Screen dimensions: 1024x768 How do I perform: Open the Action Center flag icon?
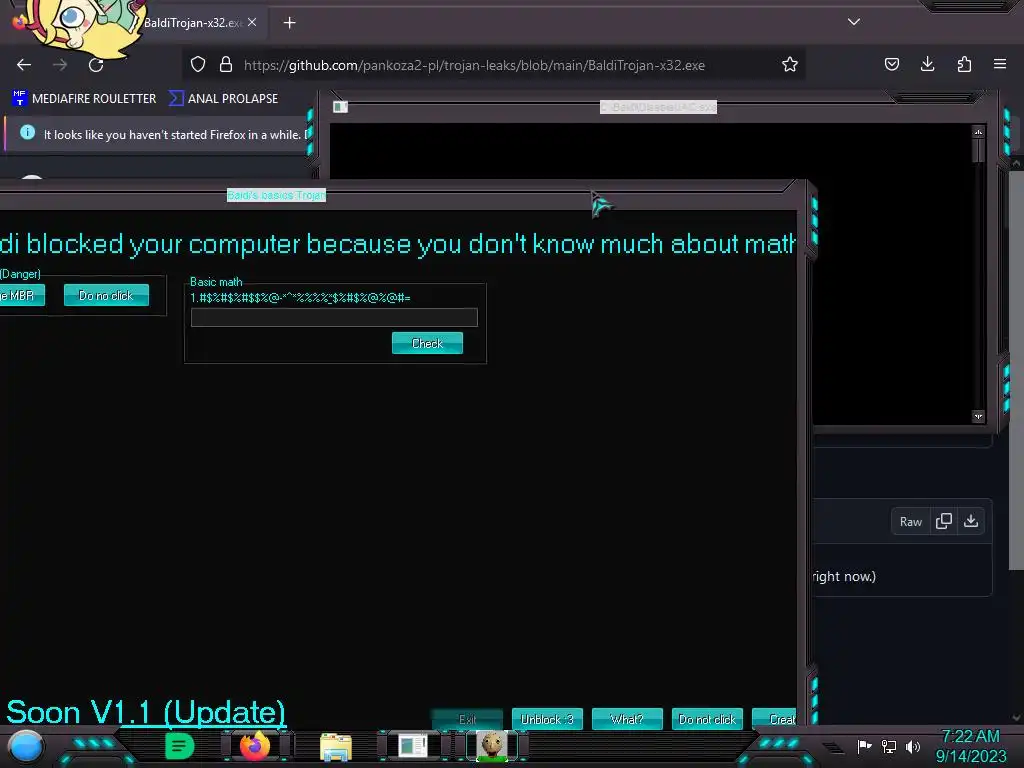pyautogui.click(x=864, y=746)
